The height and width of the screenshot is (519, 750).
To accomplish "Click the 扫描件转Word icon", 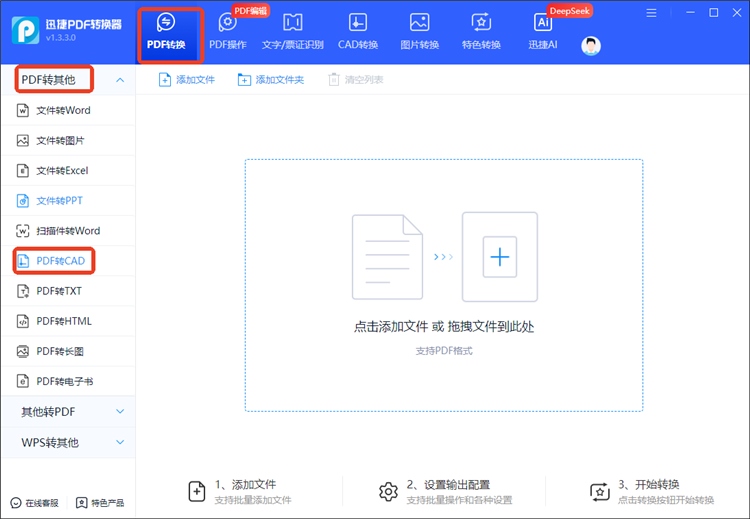I will point(22,231).
